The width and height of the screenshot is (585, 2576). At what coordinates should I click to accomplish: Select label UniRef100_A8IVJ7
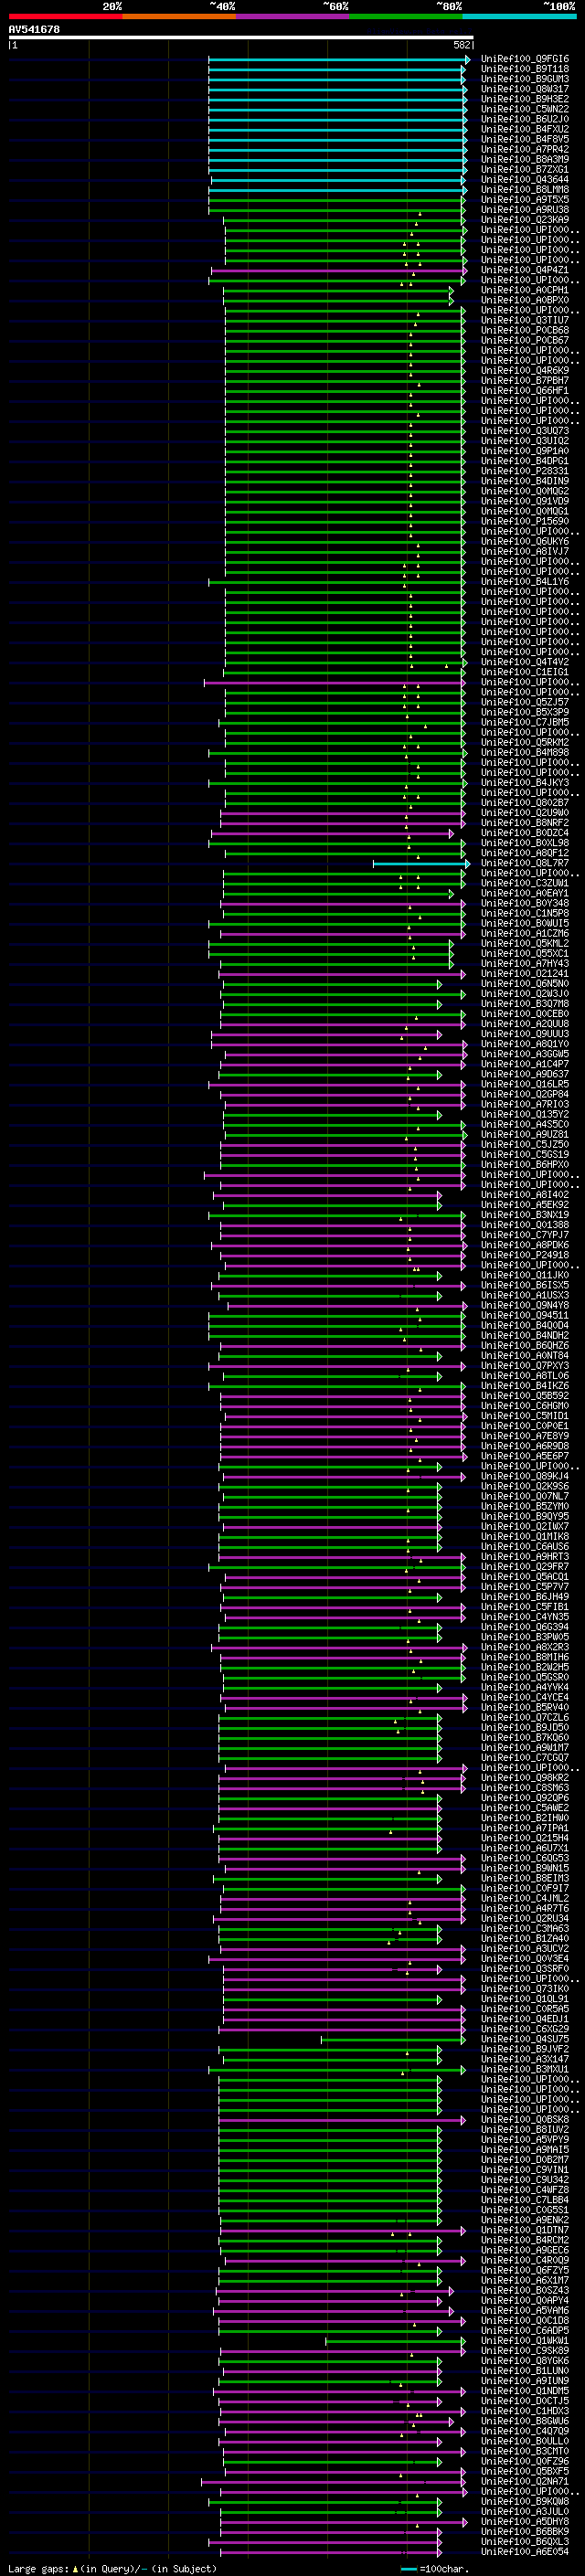[525, 551]
